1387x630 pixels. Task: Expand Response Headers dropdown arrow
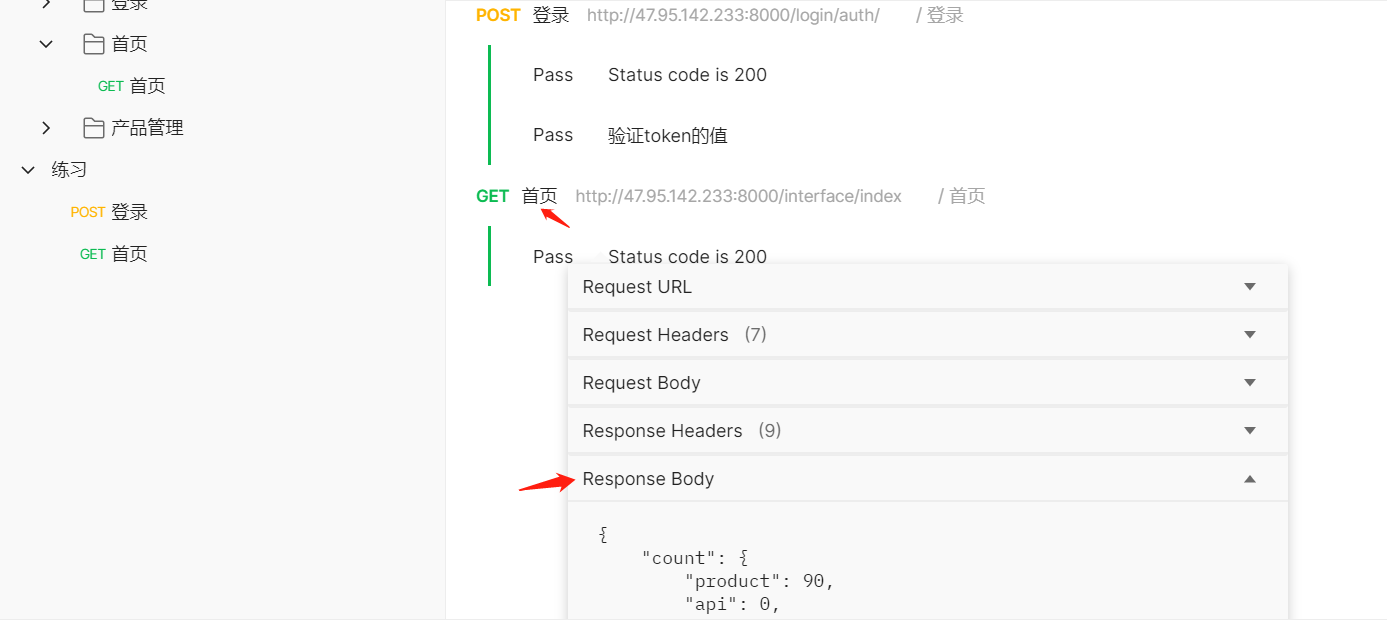(x=1249, y=431)
